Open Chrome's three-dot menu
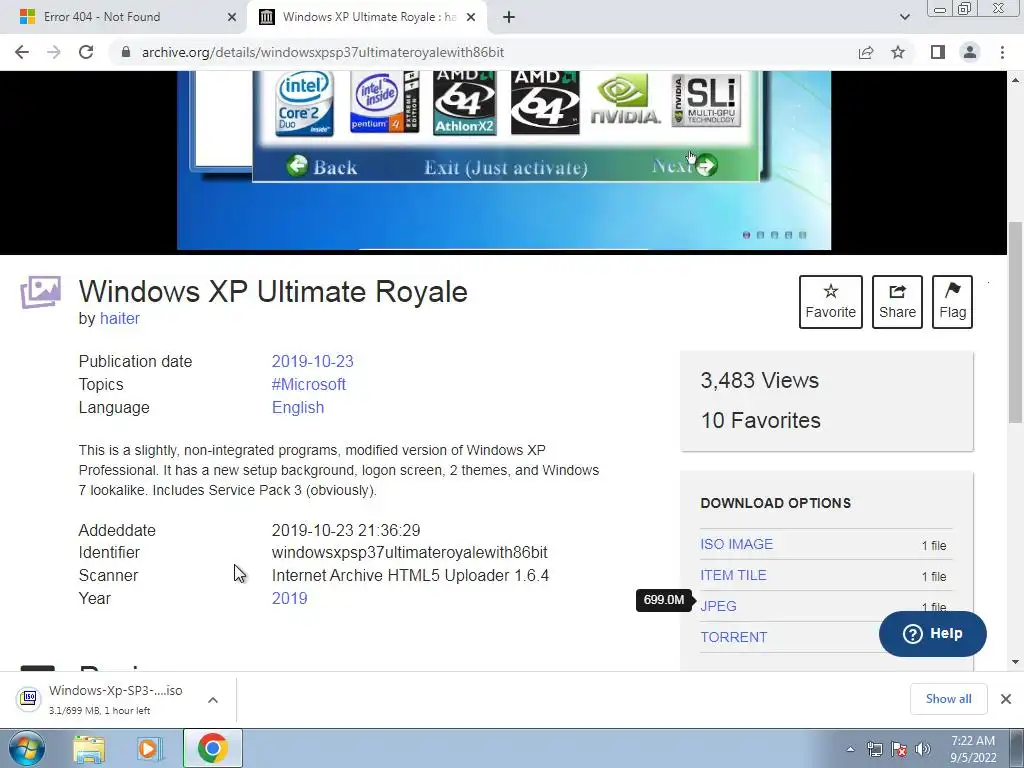1024x768 pixels. (x=1002, y=52)
